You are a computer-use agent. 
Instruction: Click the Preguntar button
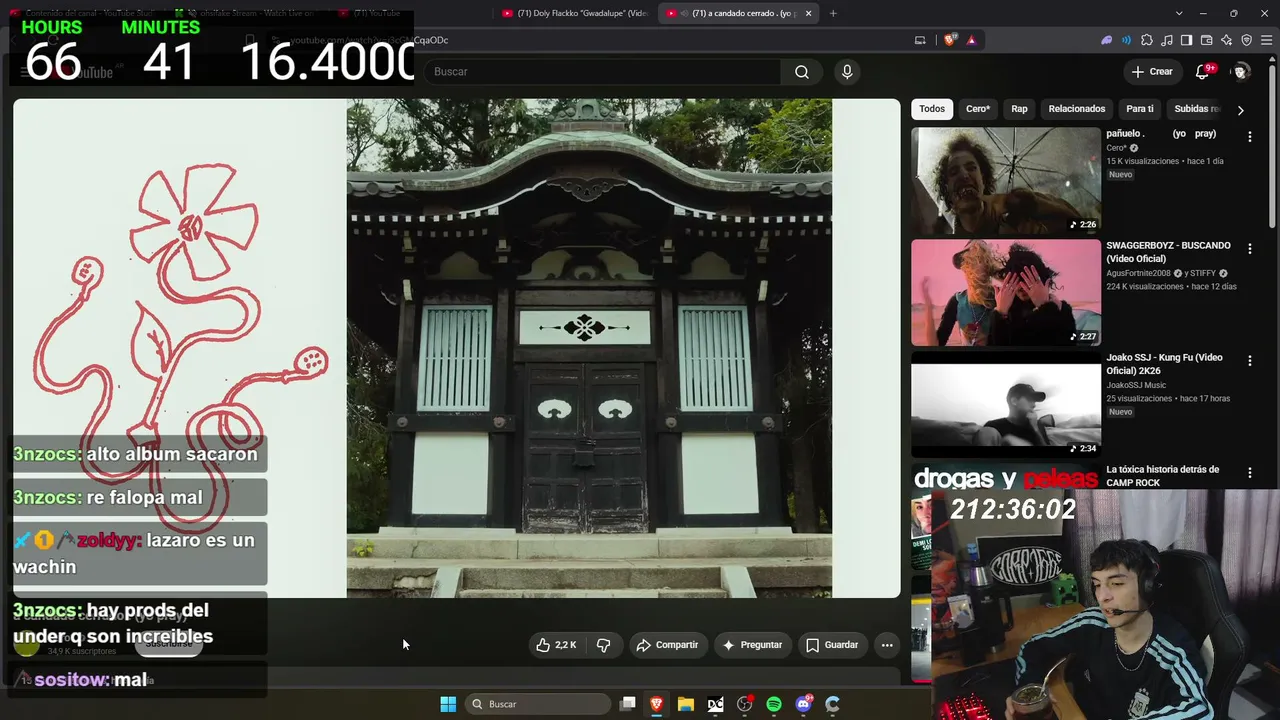pyautogui.click(x=752, y=645)
